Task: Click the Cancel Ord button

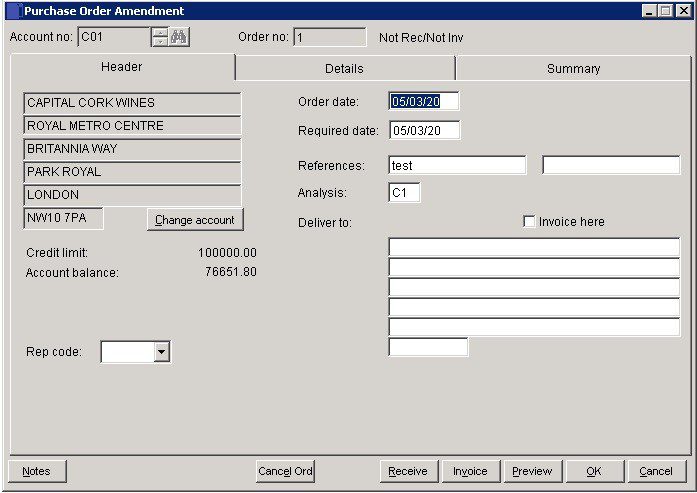Action: 285,471
